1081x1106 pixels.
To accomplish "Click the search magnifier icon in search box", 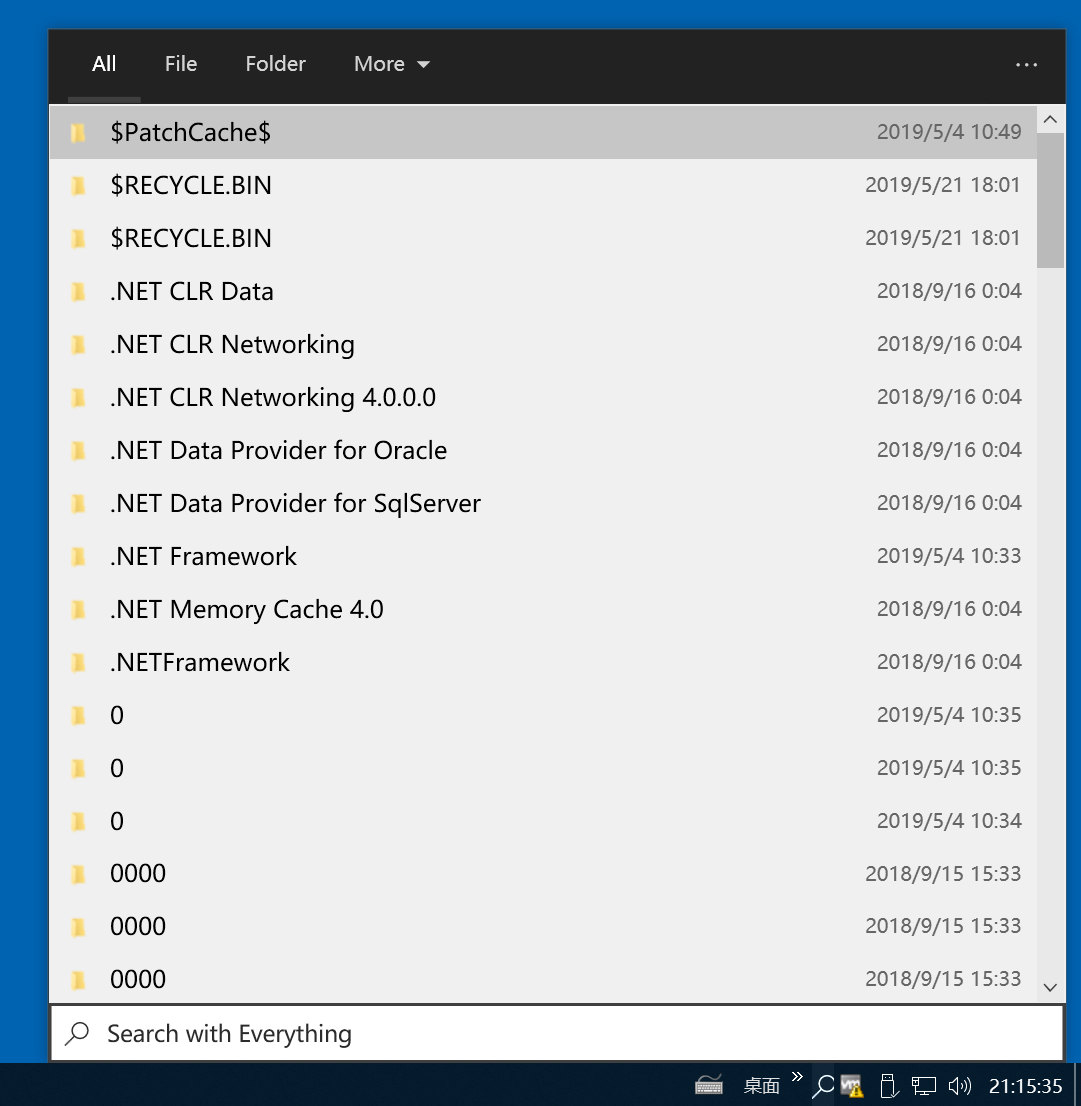I will pyautogui.click(x=77, y=1034).
